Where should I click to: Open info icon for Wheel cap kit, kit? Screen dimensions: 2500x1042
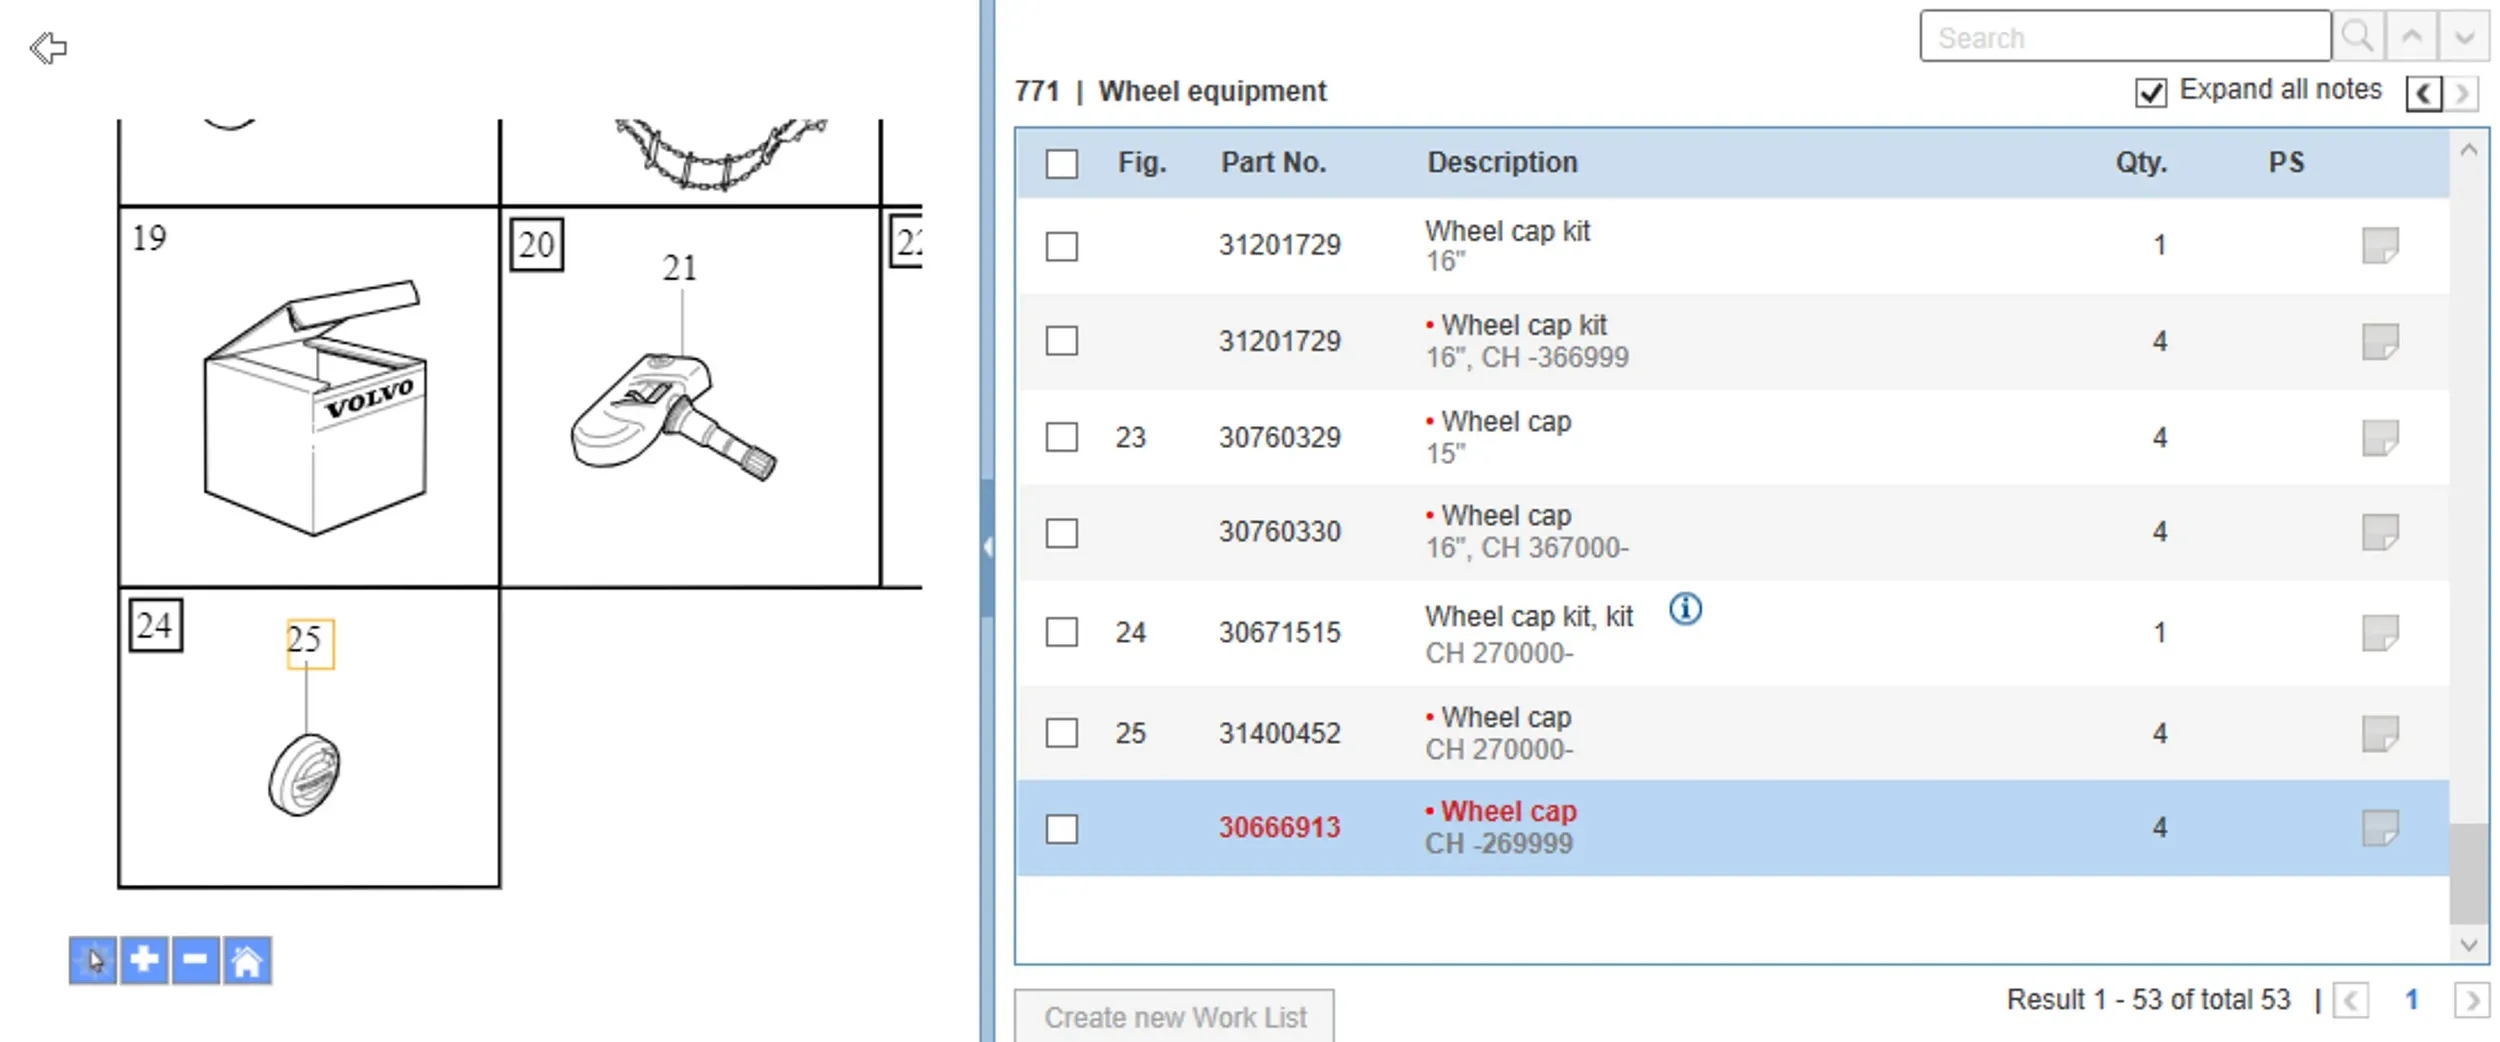click(1685, 608)
